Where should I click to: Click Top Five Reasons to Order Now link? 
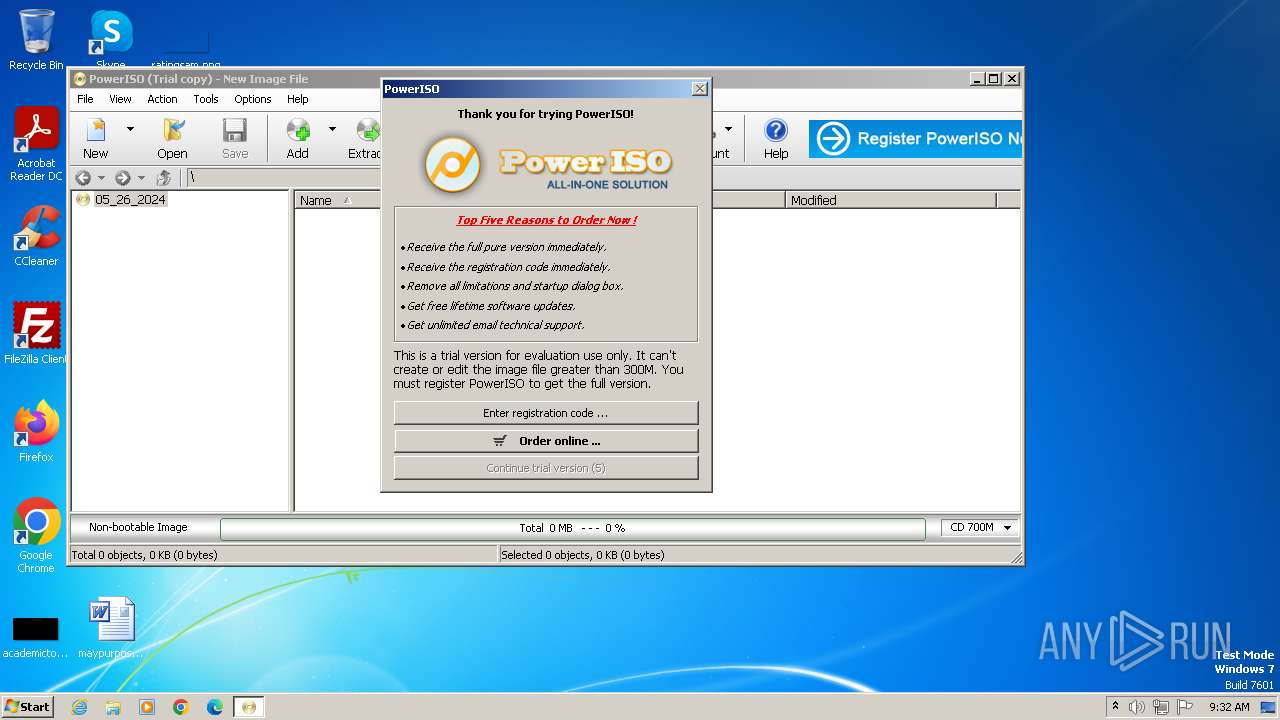[547, 220]
